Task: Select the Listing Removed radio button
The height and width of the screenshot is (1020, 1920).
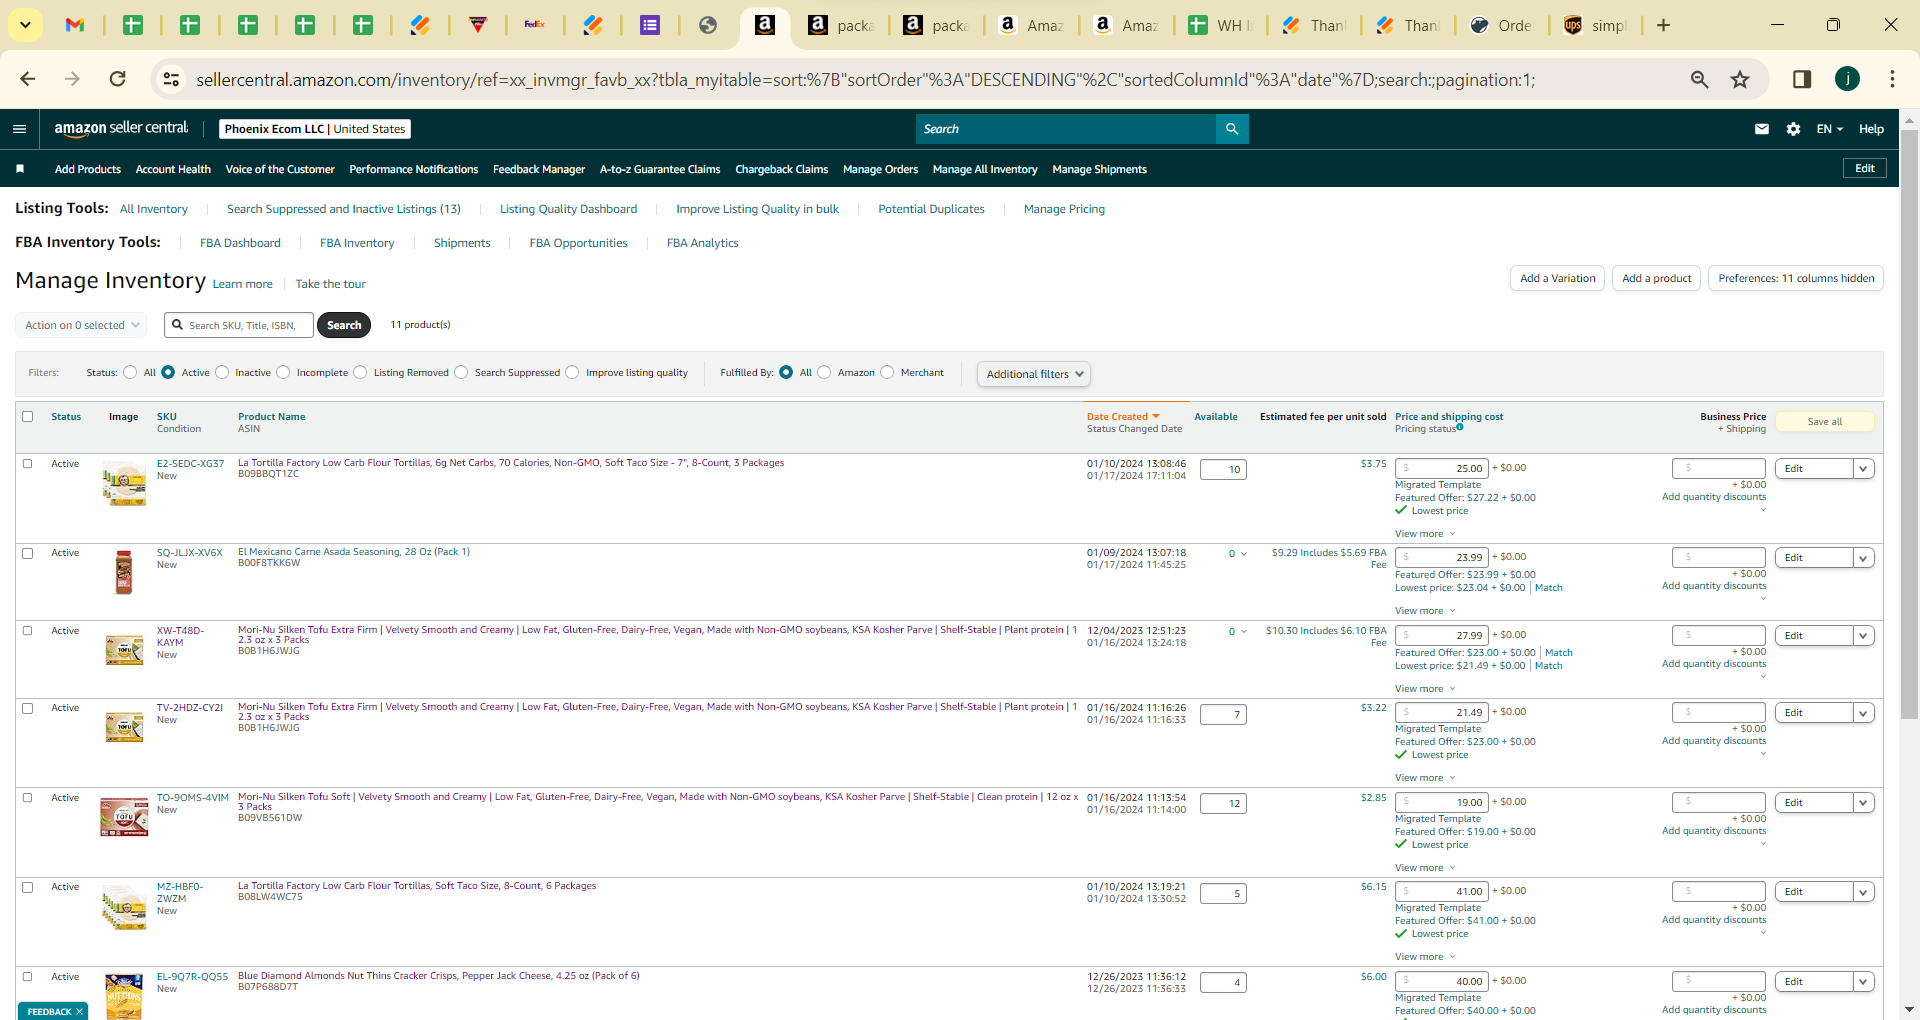Action: click(360, 373)
